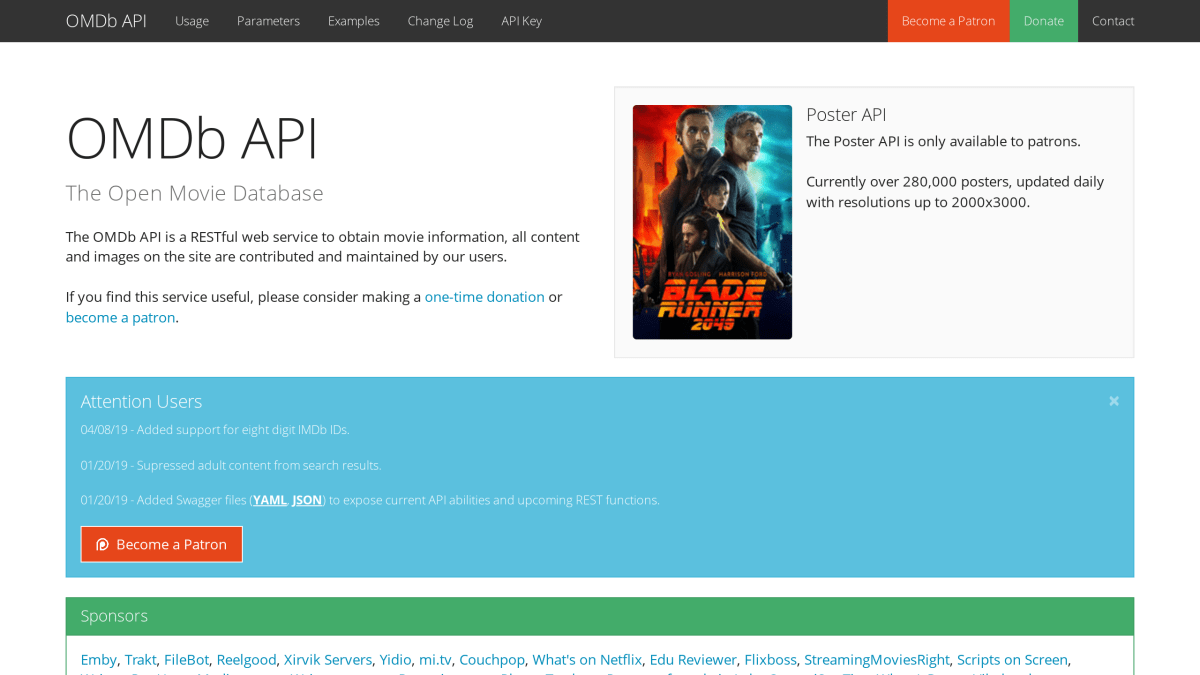Screen dimensions: 1200x675
Task: Visit Xirvik Servers sponsor link
Action: click(328, 660)
